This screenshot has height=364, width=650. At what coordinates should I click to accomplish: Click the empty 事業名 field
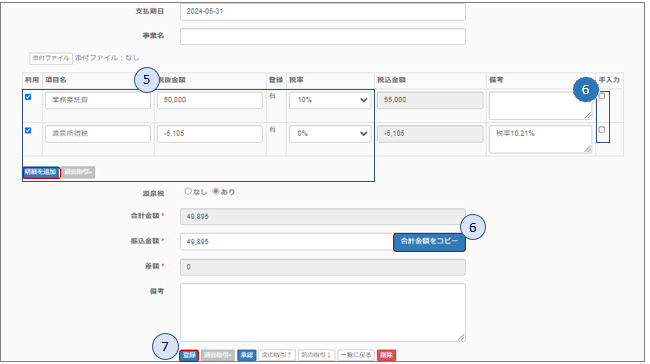[x=323, y=36]
